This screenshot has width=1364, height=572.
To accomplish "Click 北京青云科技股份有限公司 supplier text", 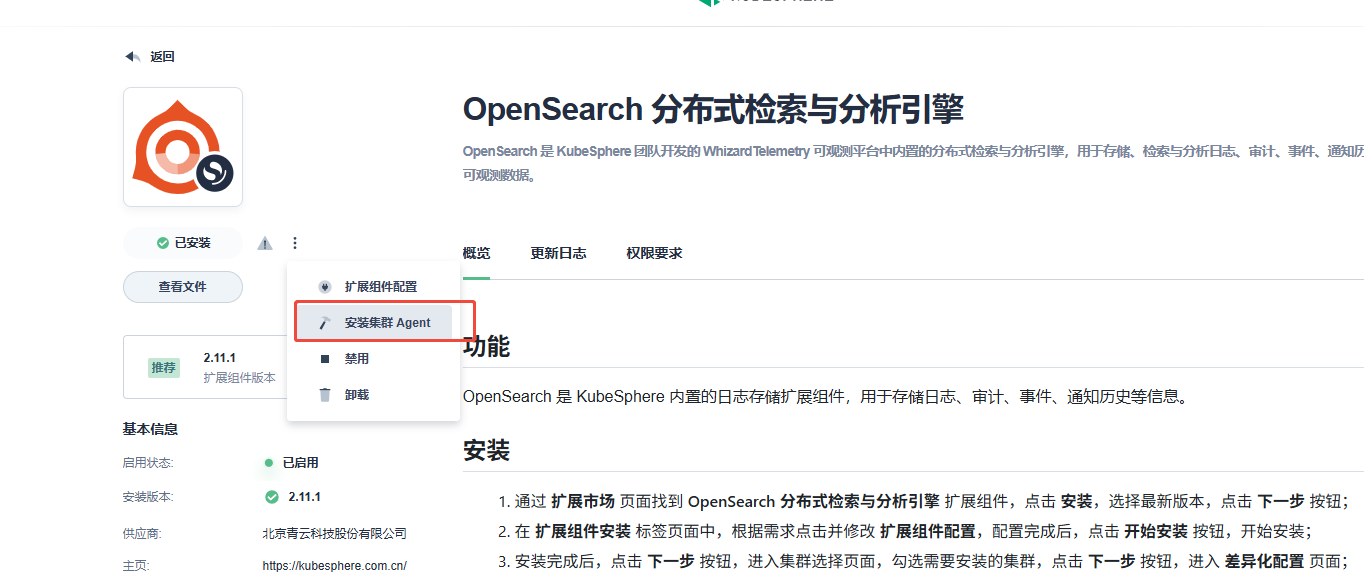I will (x=335, y=533).
